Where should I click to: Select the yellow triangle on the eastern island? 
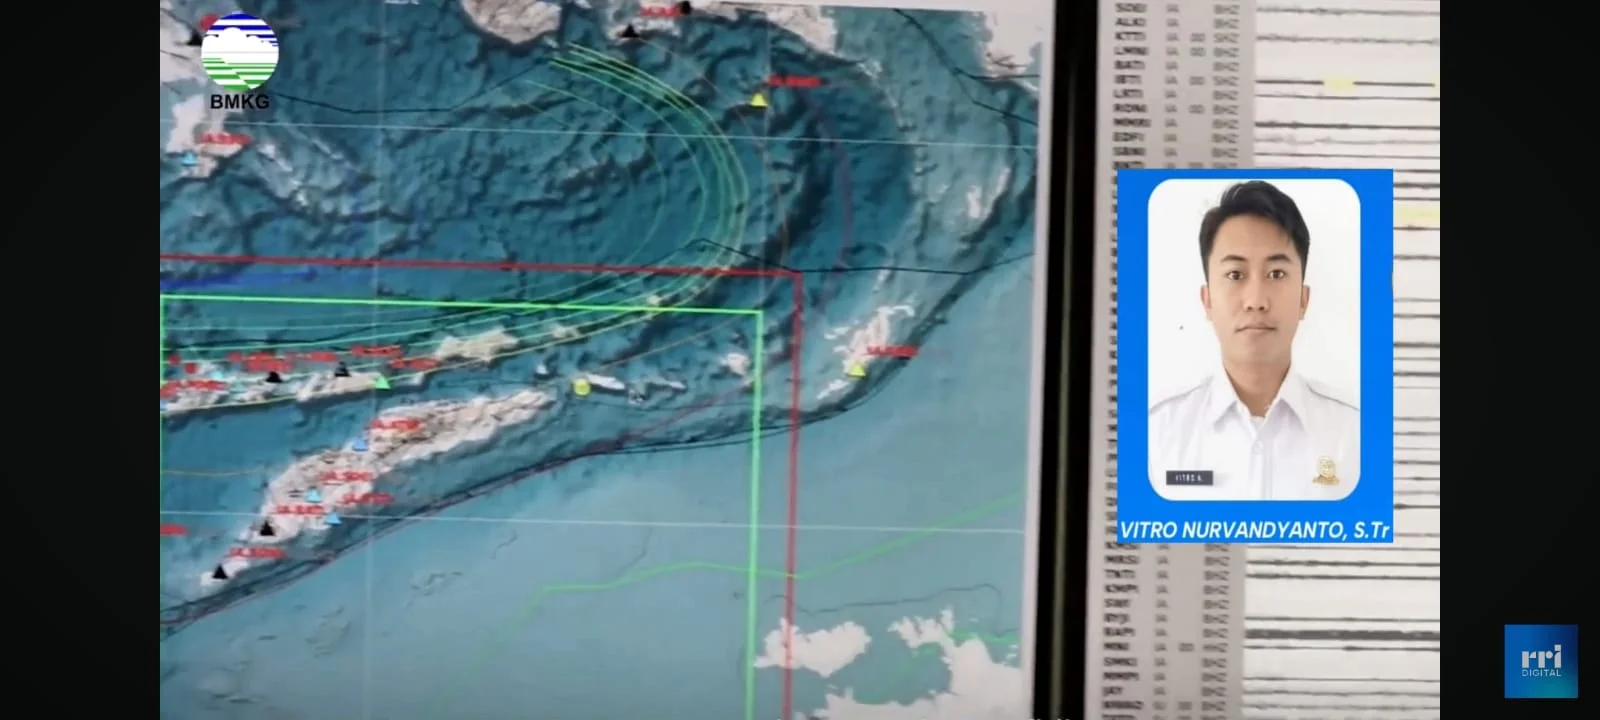tap(856, 369)
